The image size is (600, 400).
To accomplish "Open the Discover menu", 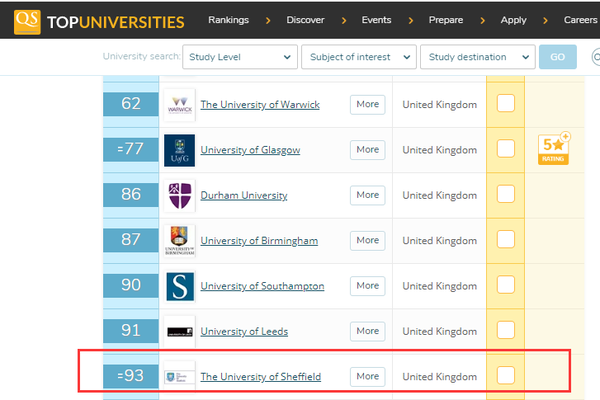I will (x=305, y=20).
